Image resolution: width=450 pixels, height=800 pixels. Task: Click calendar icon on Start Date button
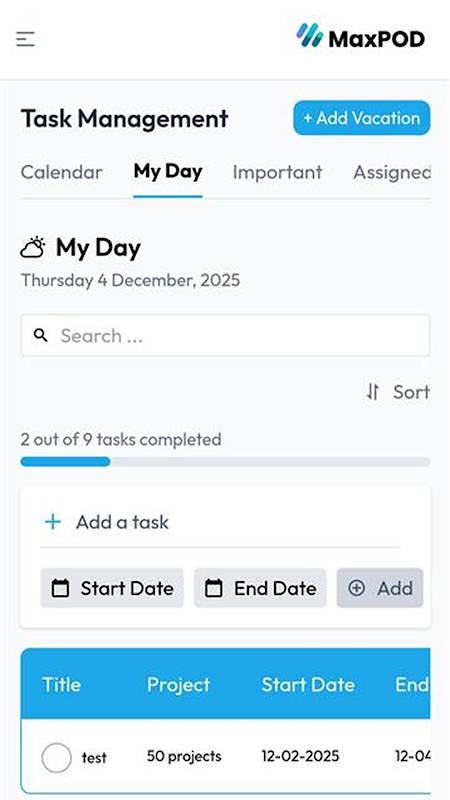[x=60, y=588]
